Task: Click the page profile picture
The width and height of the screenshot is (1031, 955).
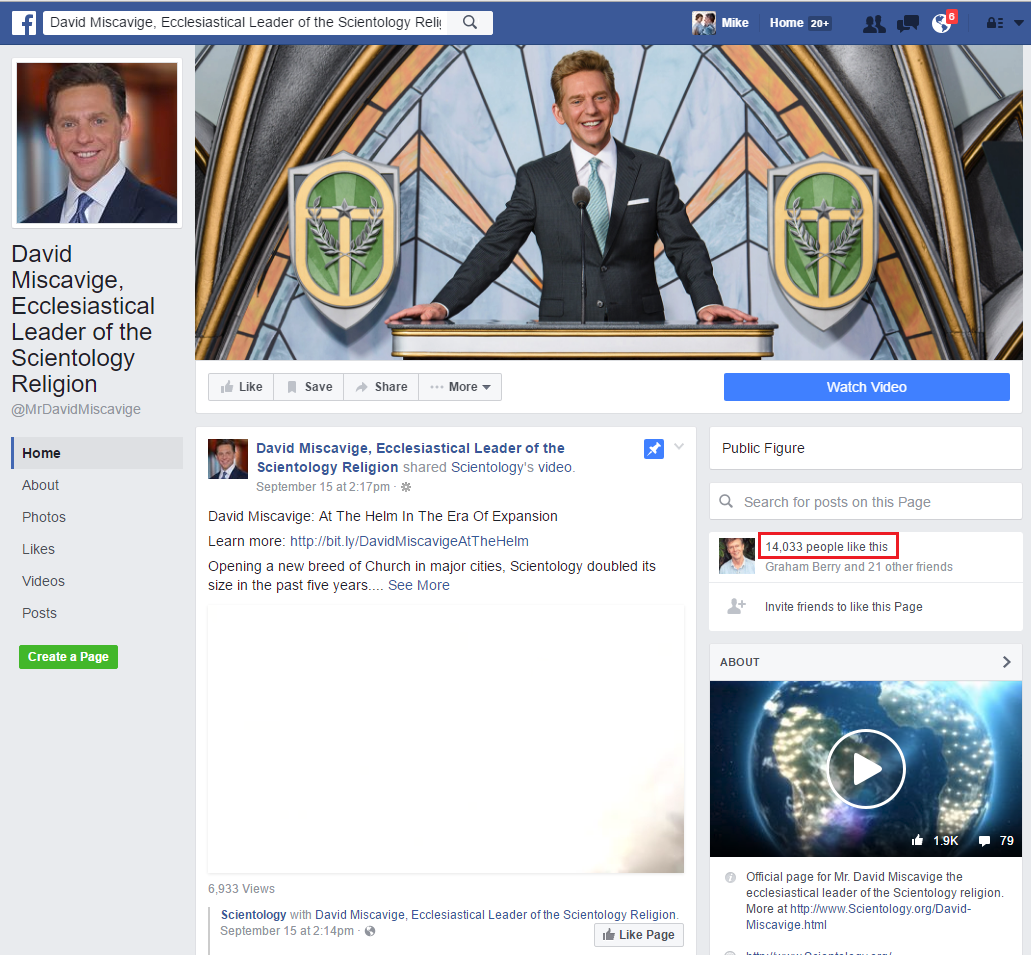Action: click(97, 143)
